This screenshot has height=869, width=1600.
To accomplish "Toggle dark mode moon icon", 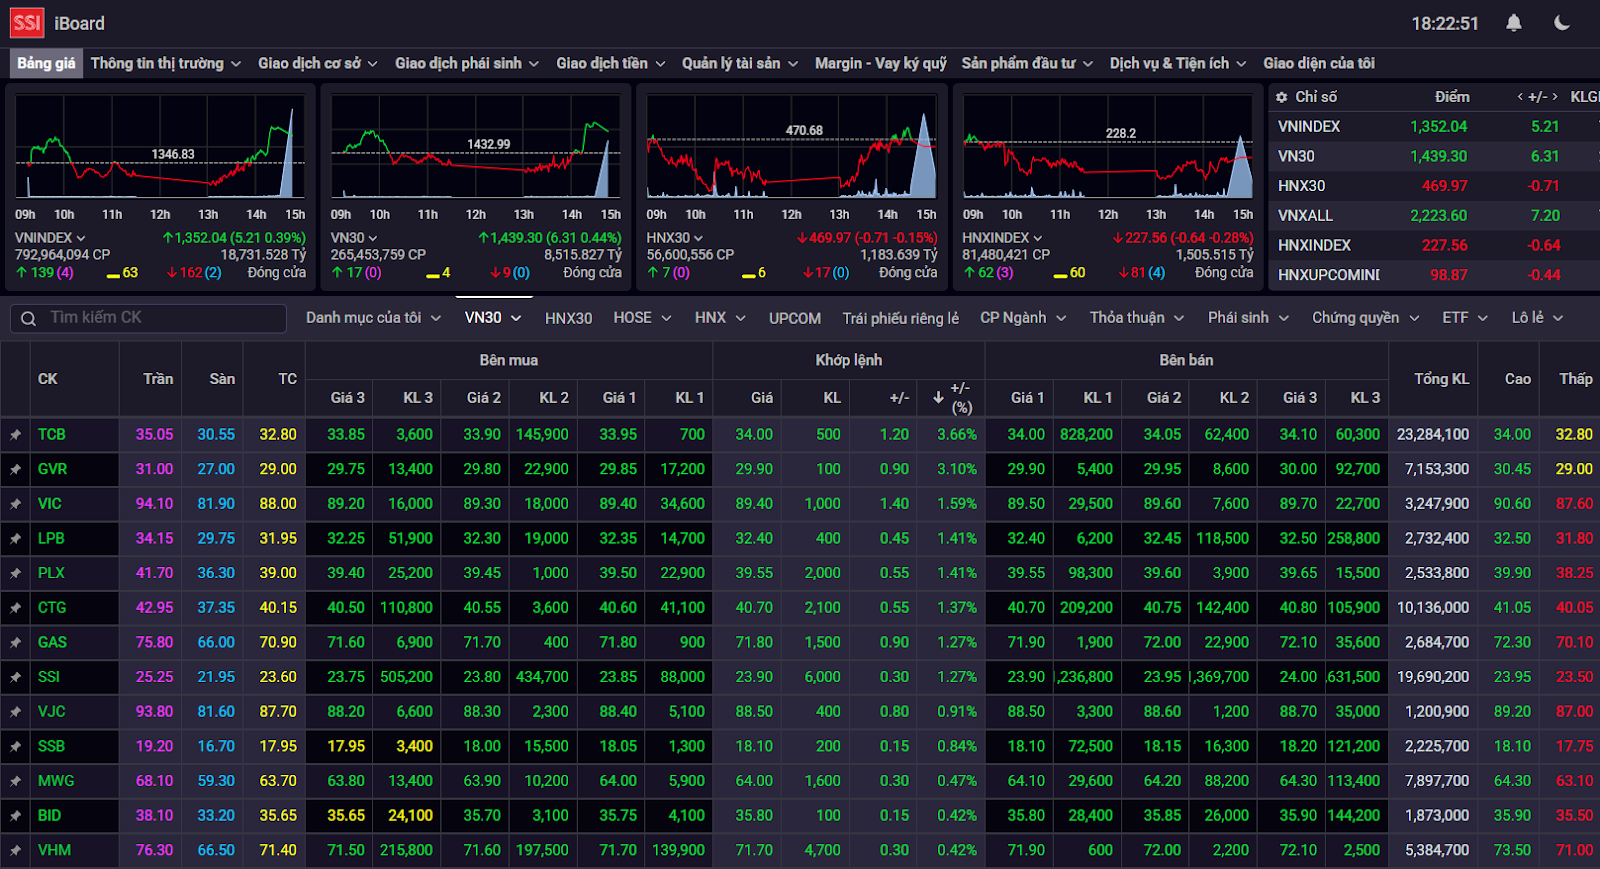I will coord(1562,23).
